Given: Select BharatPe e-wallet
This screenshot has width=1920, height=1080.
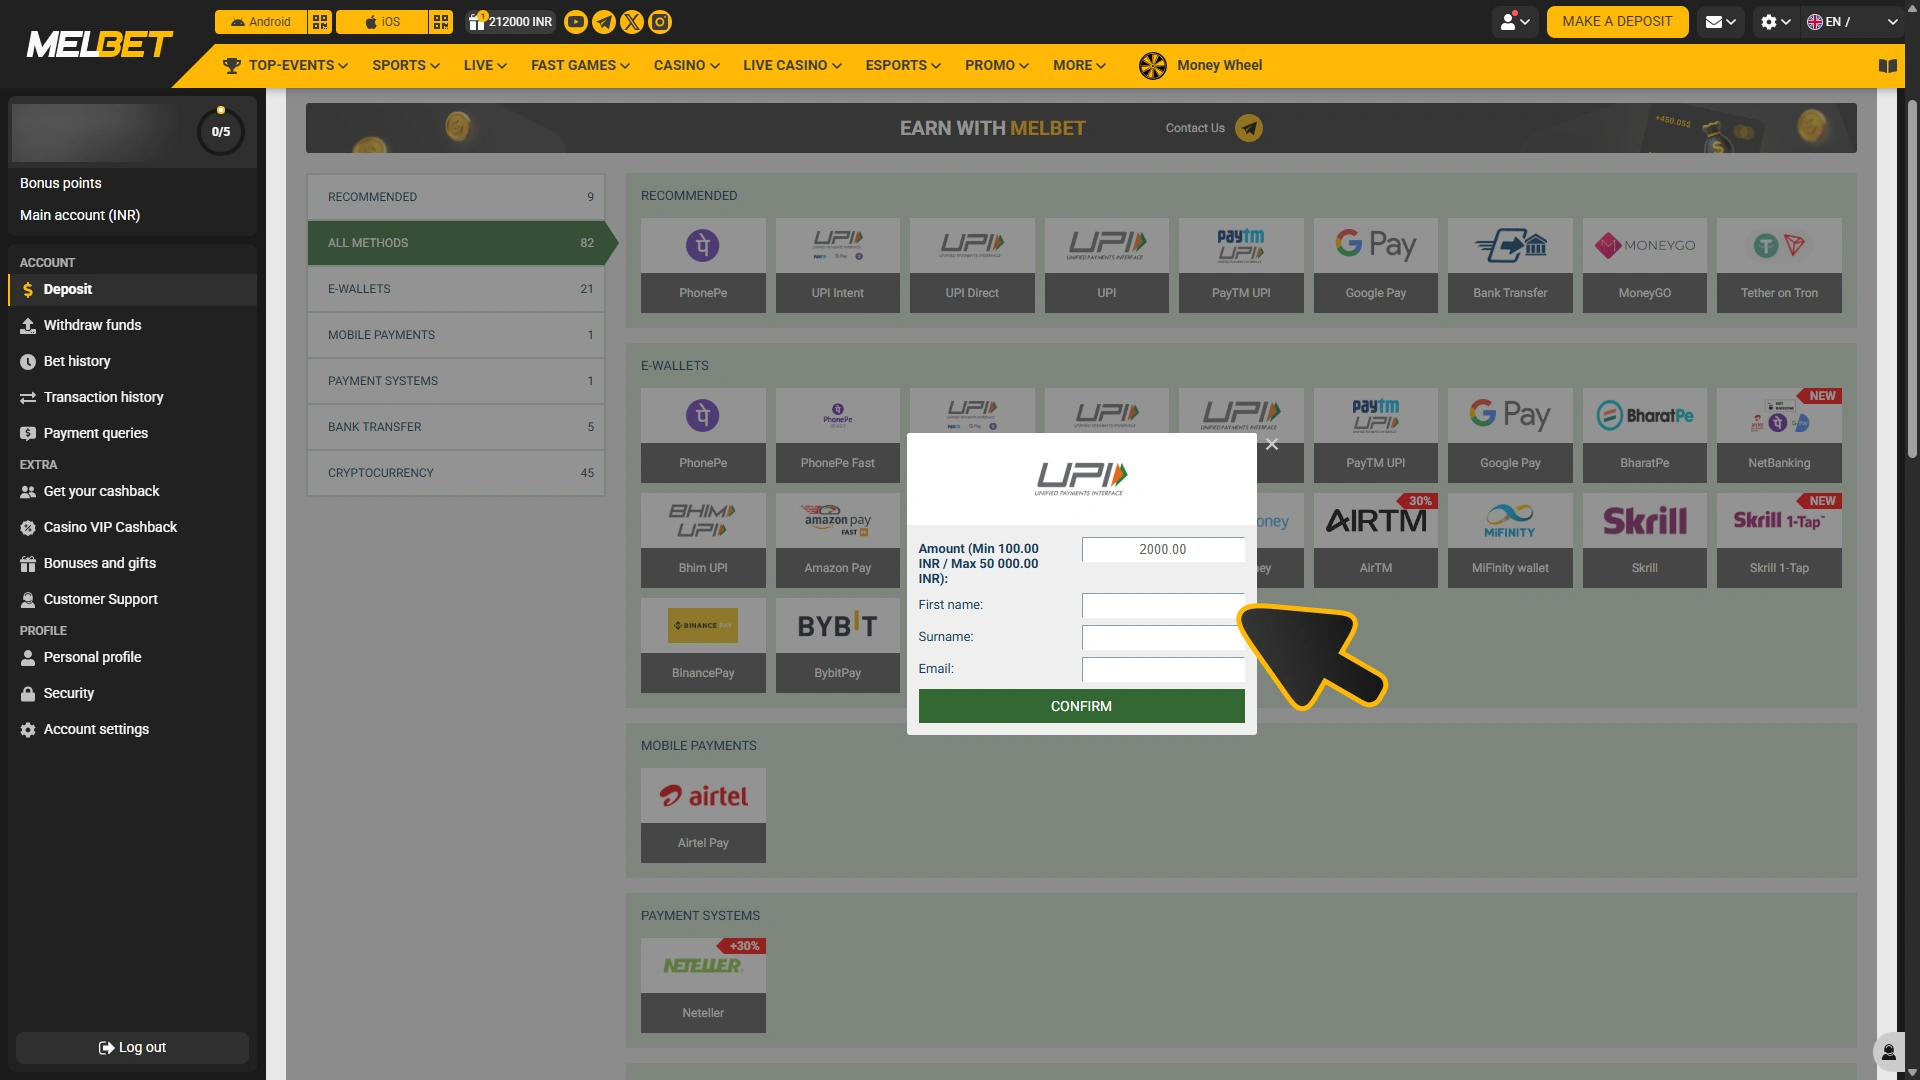Looking at the screenshot, I should pos(1644,435).
